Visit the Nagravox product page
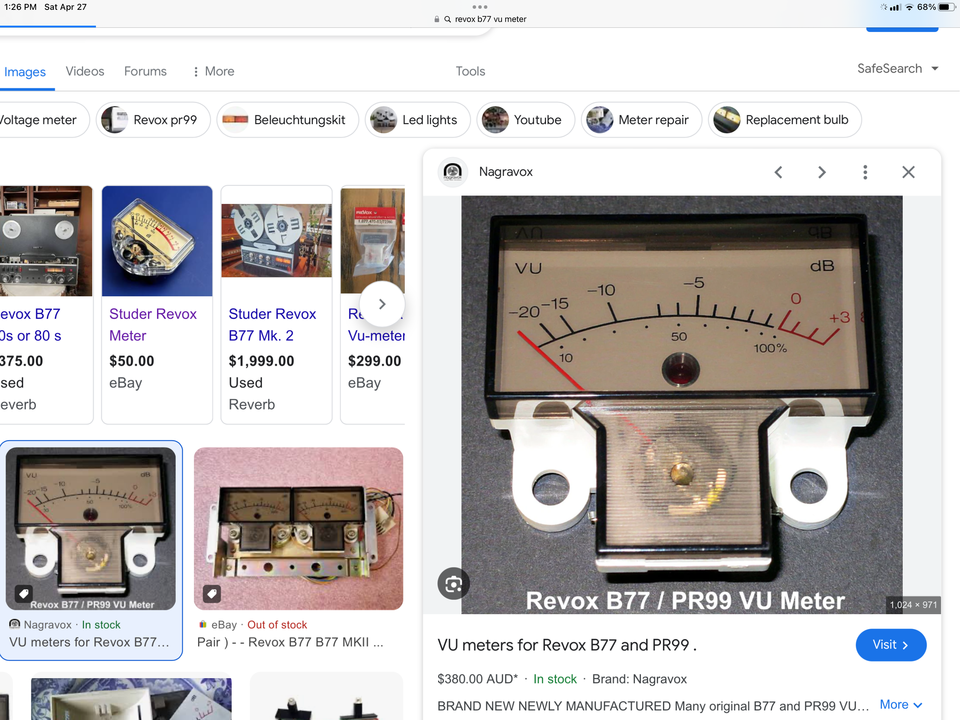Screen dimensions: 960x720 tap(891, 645)
